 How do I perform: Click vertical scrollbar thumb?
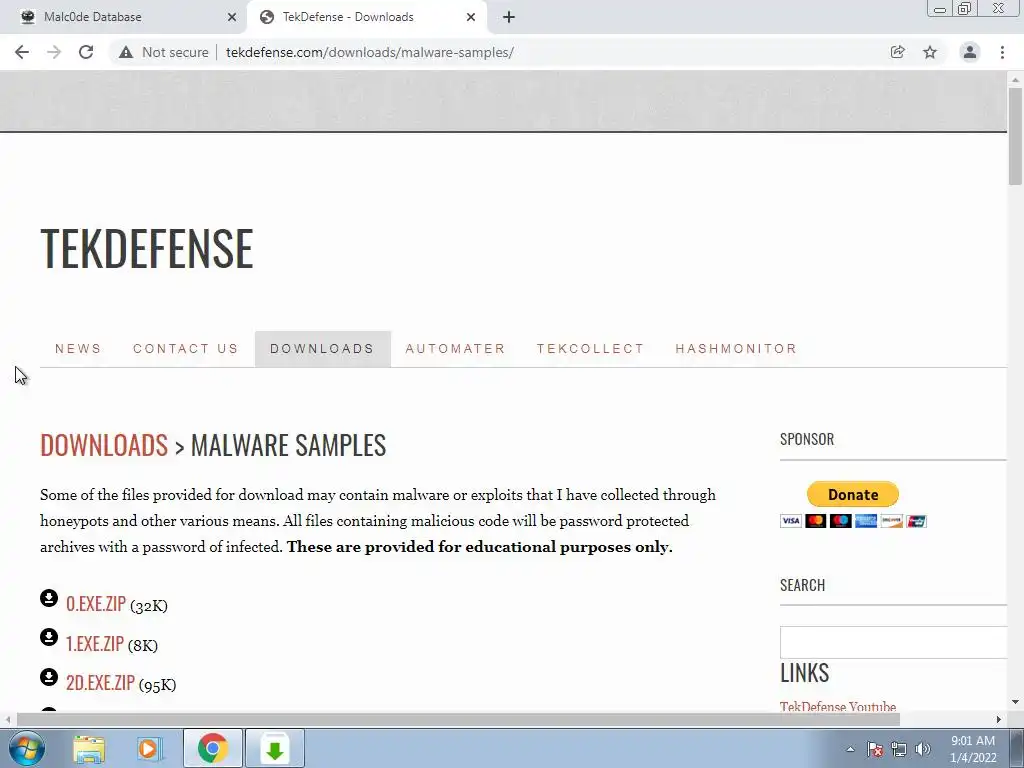(x=1015, y=136)
